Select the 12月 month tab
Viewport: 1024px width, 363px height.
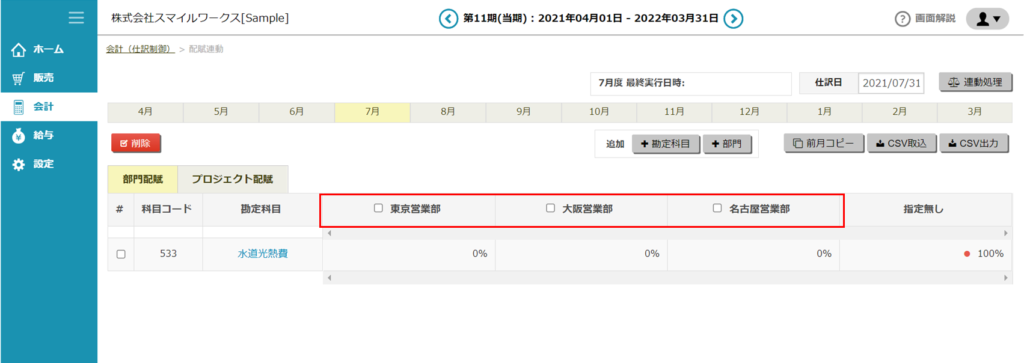[749, 112]
